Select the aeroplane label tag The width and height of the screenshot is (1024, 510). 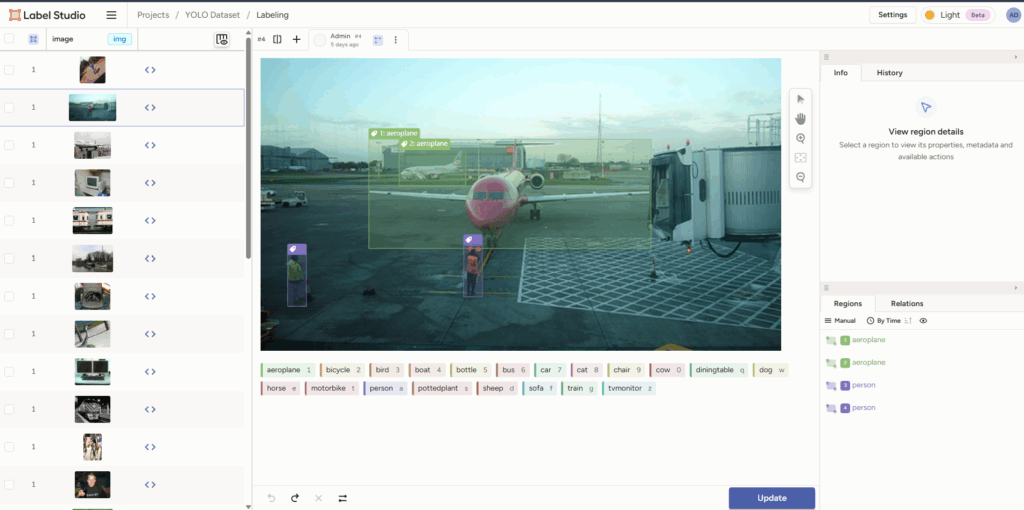click(x=289, y=370)
